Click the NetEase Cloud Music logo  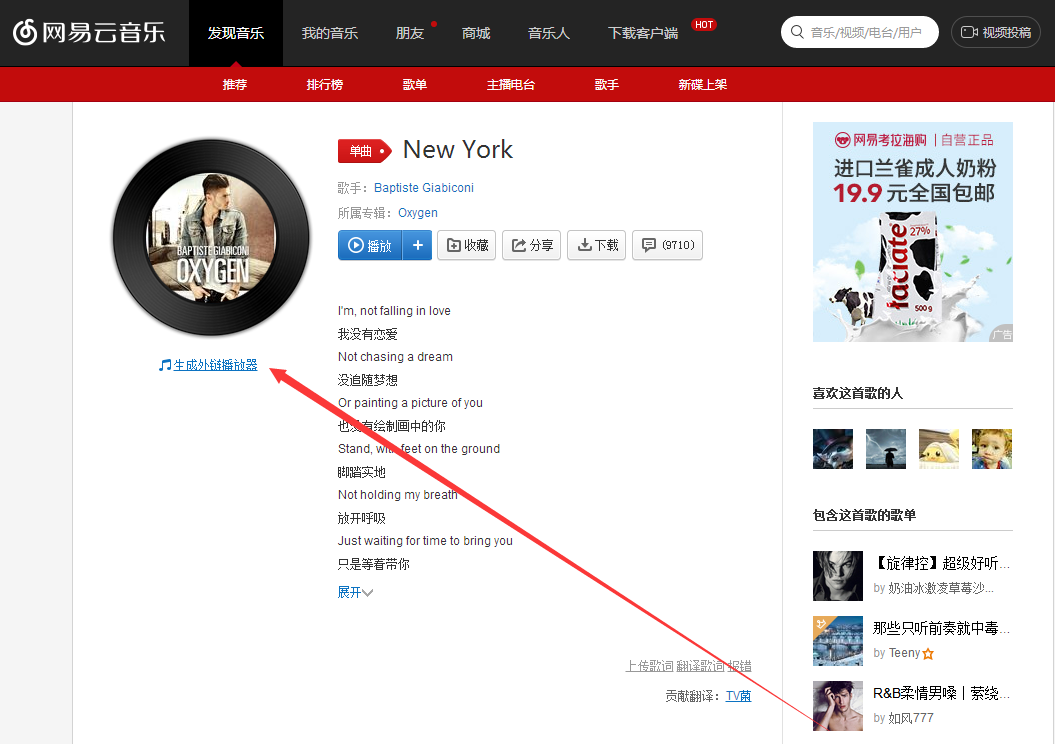tap(89, 32)
